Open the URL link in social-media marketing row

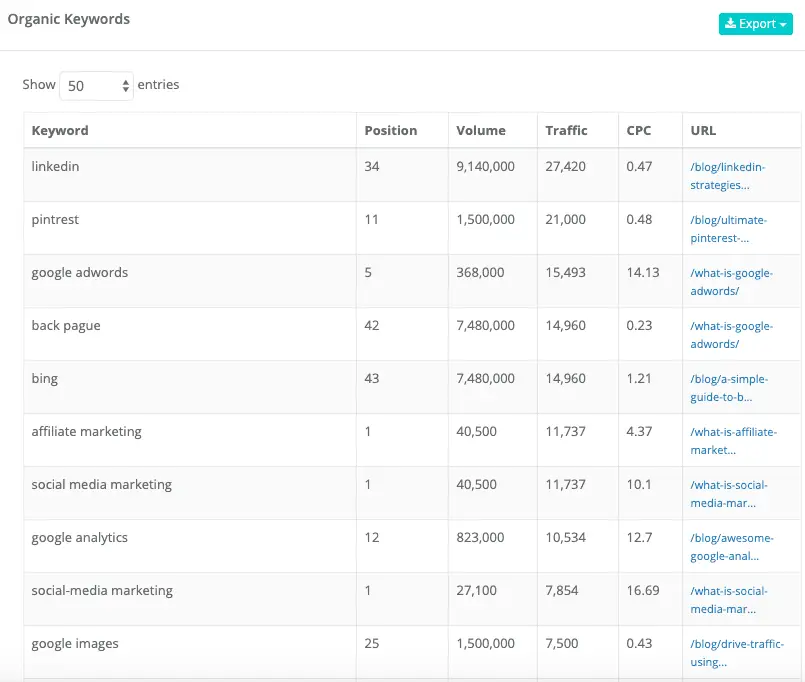coord(729,600)
